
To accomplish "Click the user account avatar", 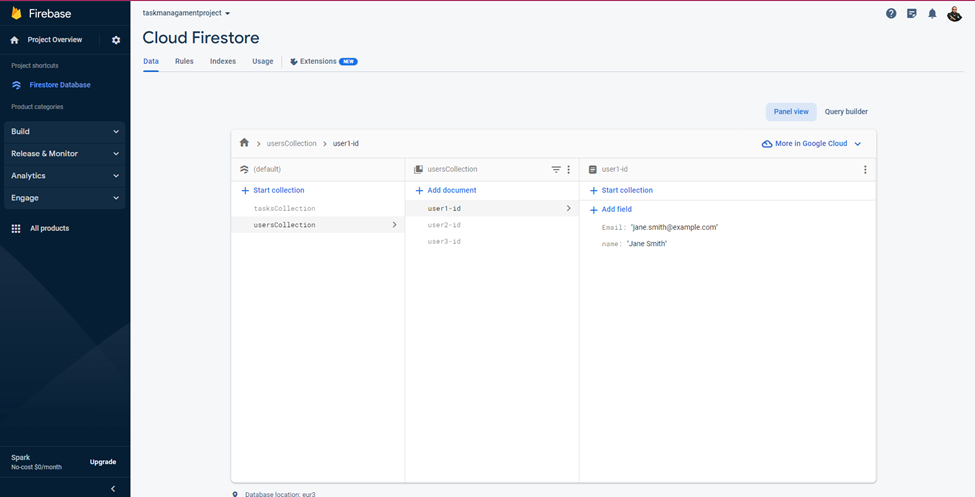I will point(954,13).
